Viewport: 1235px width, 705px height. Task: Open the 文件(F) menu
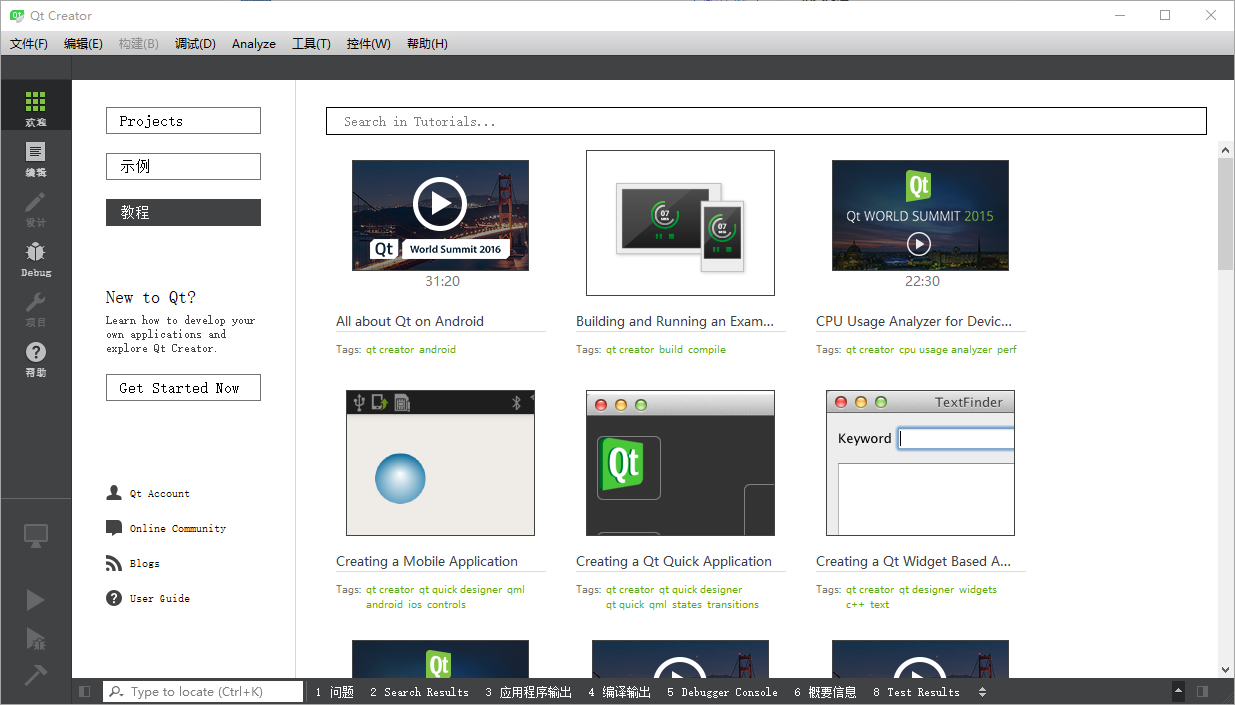(29, 43)
